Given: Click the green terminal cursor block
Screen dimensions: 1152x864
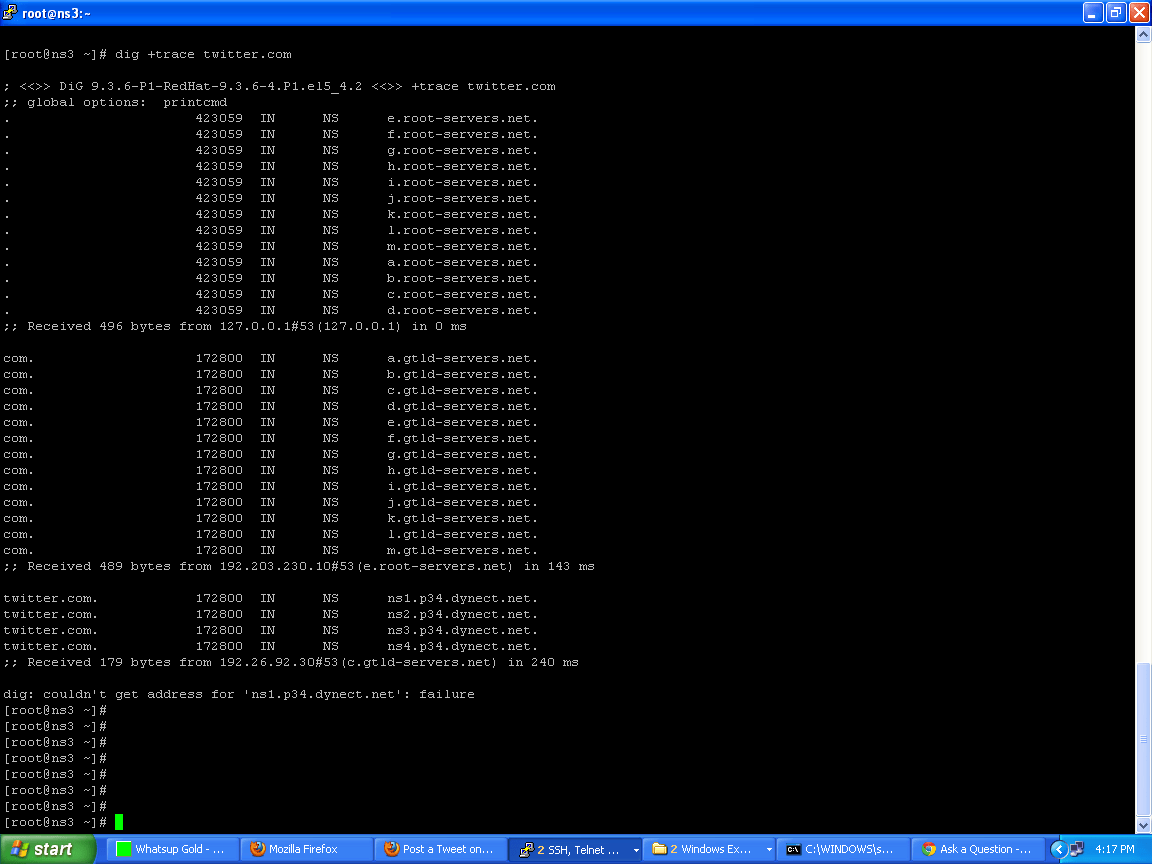Looking at the screenshot, I should pos(119,822).
